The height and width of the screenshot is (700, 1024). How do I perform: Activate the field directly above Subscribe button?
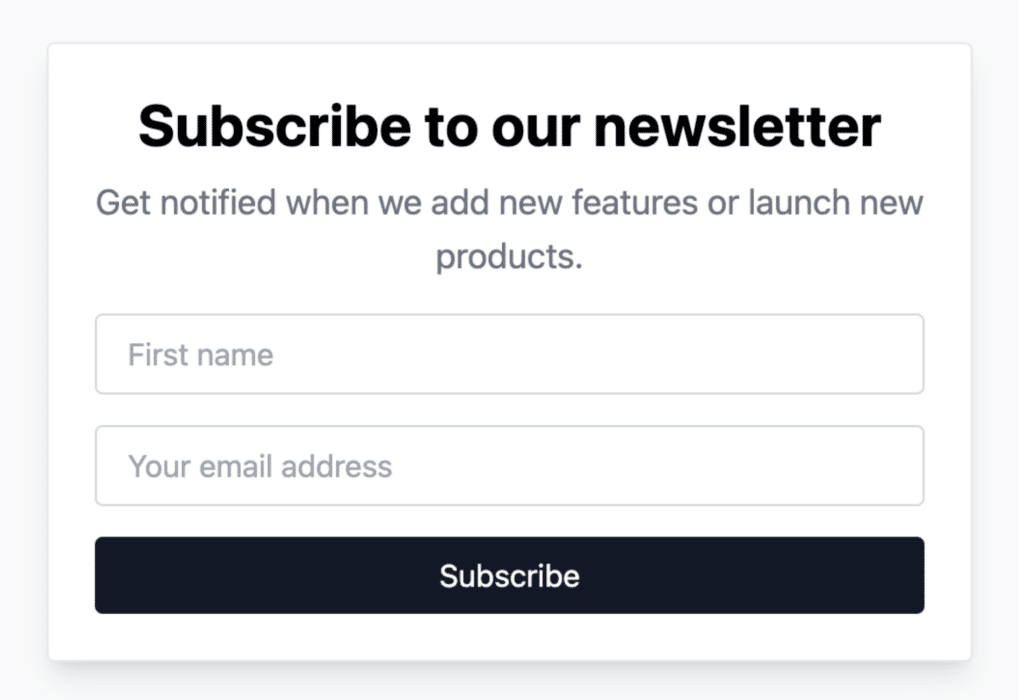[x=509, y=466]
